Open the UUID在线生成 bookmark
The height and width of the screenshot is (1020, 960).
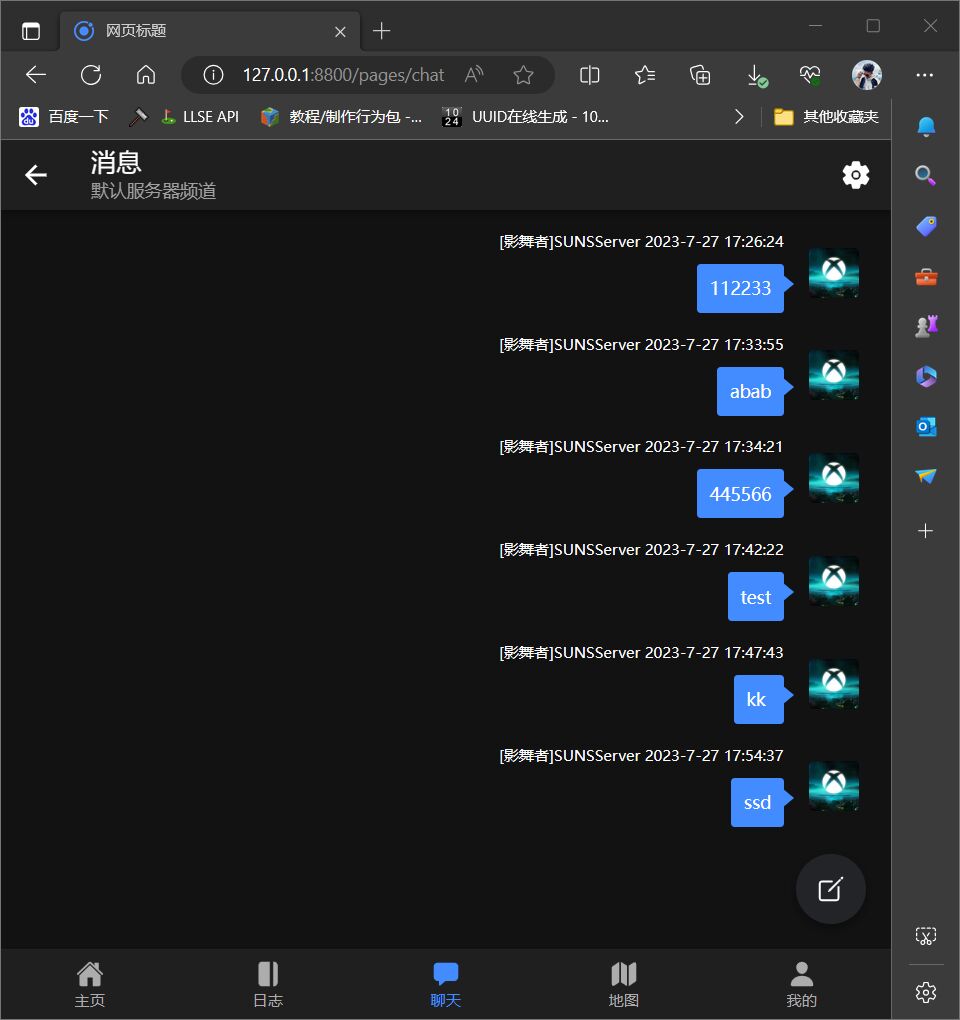526,116
